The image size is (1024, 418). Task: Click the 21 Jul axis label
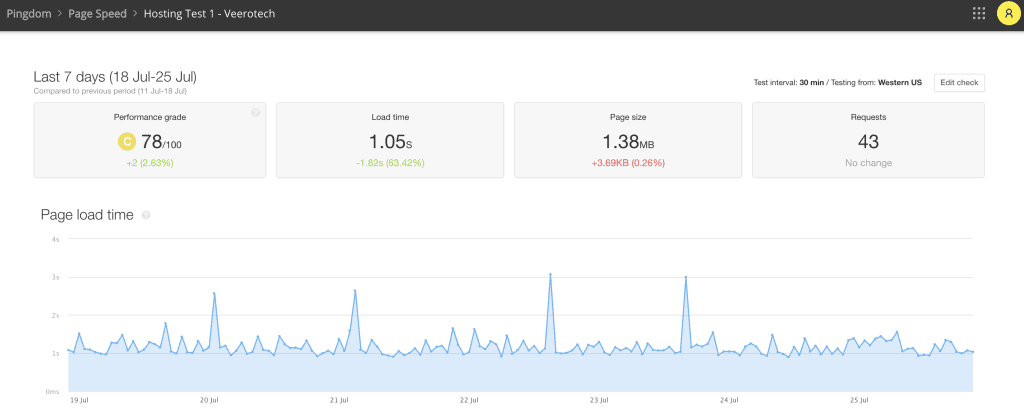[340, 399]
